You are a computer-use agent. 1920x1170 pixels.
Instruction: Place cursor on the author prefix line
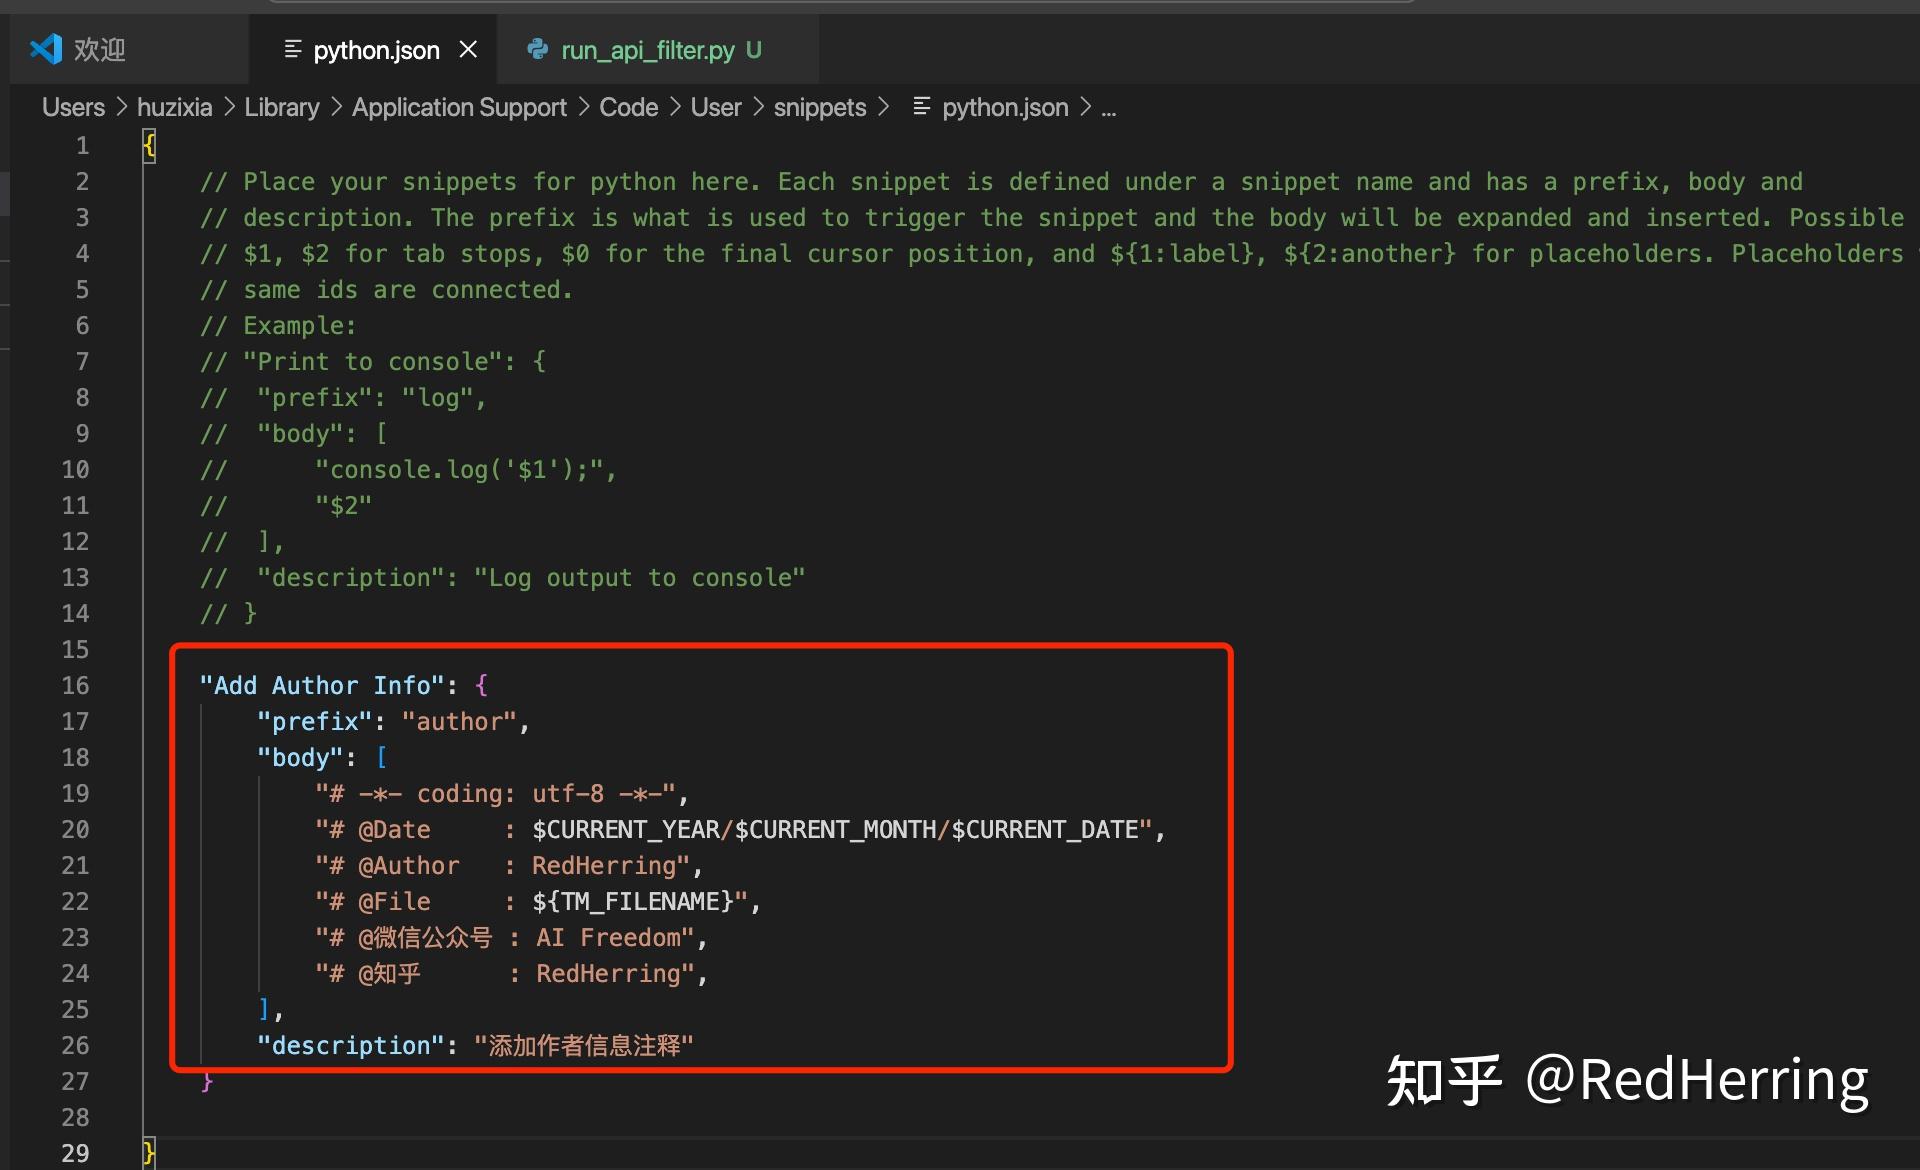pyautogui.click(x=393, y=721)
